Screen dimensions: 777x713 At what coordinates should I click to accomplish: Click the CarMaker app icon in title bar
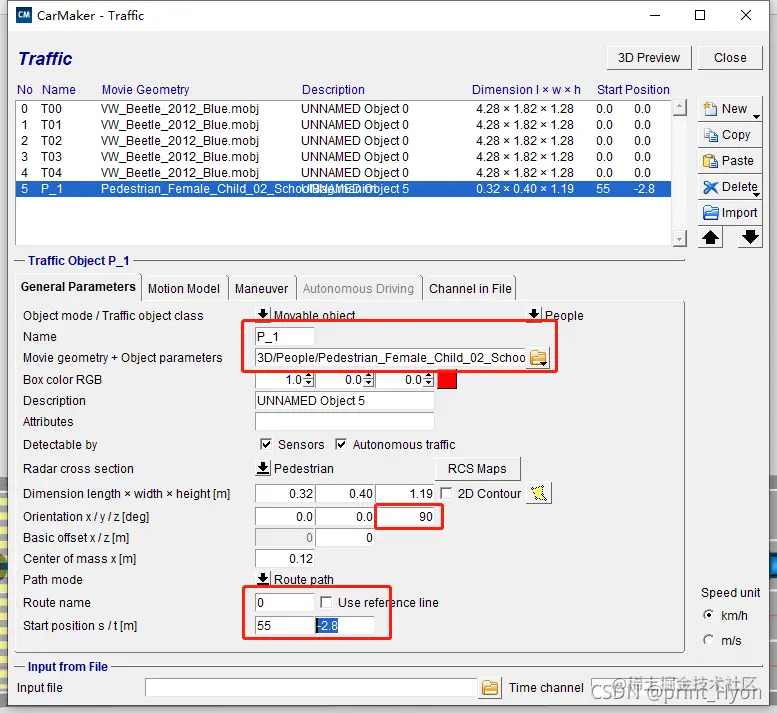(x=24, y=15)
